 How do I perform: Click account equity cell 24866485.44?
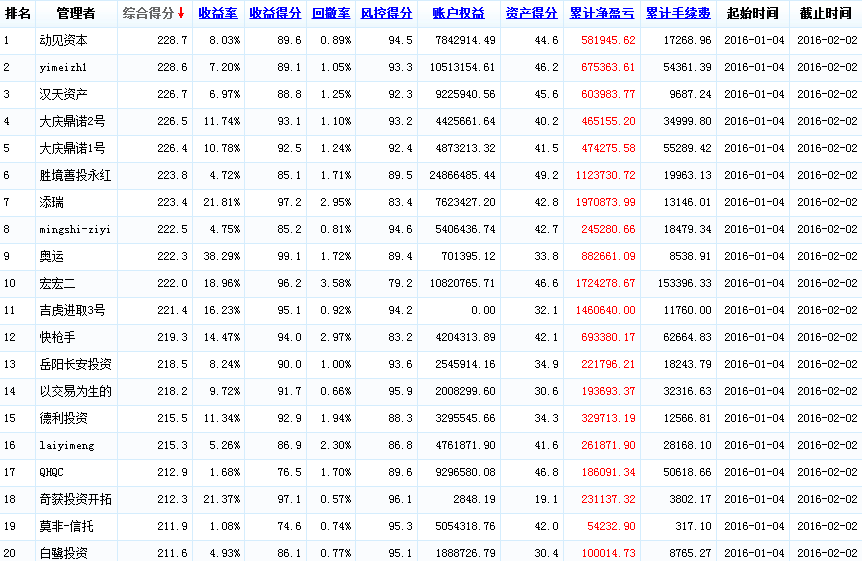[x=462, y=175]
